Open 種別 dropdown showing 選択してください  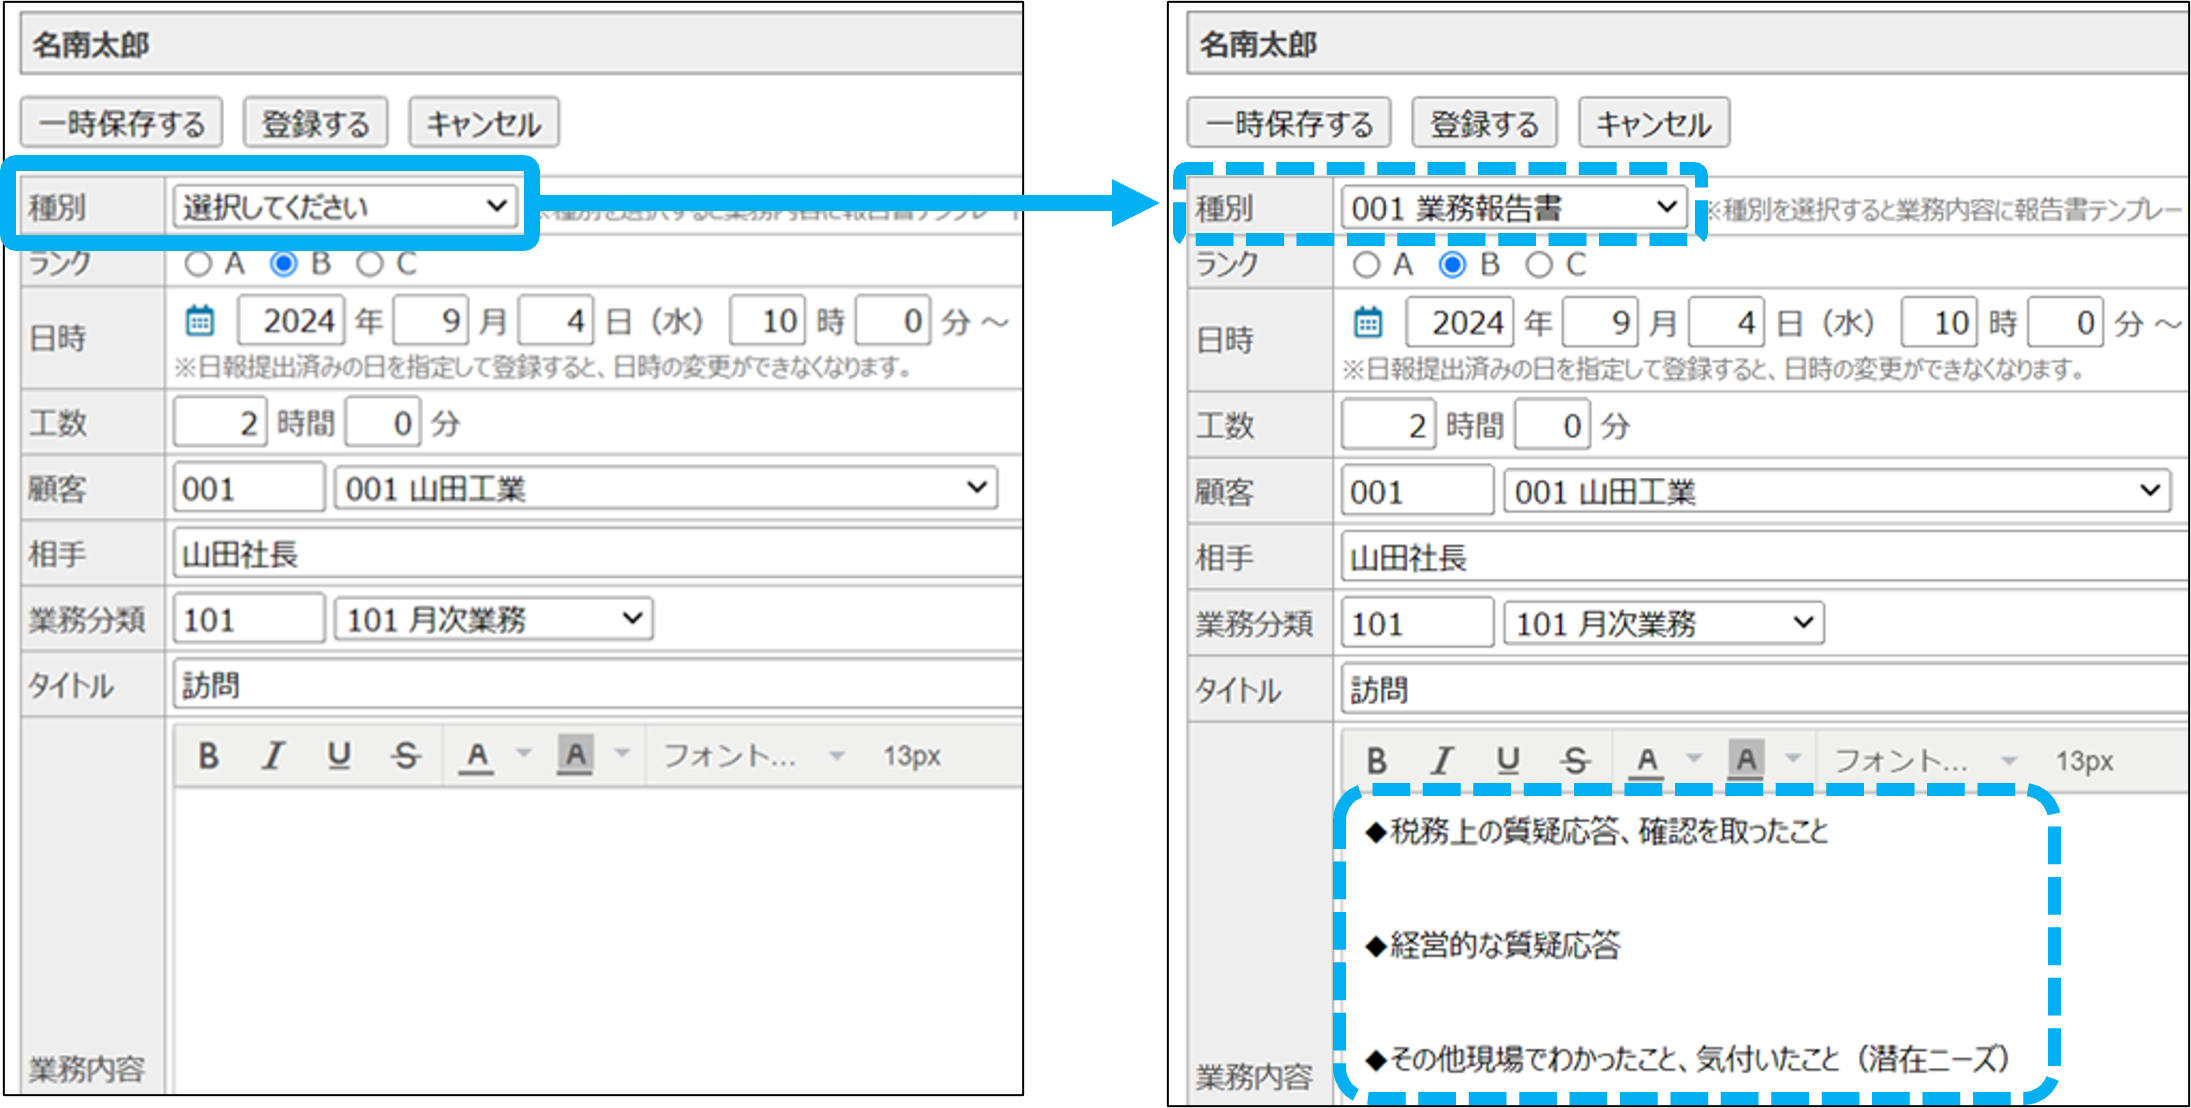[345, 207]
